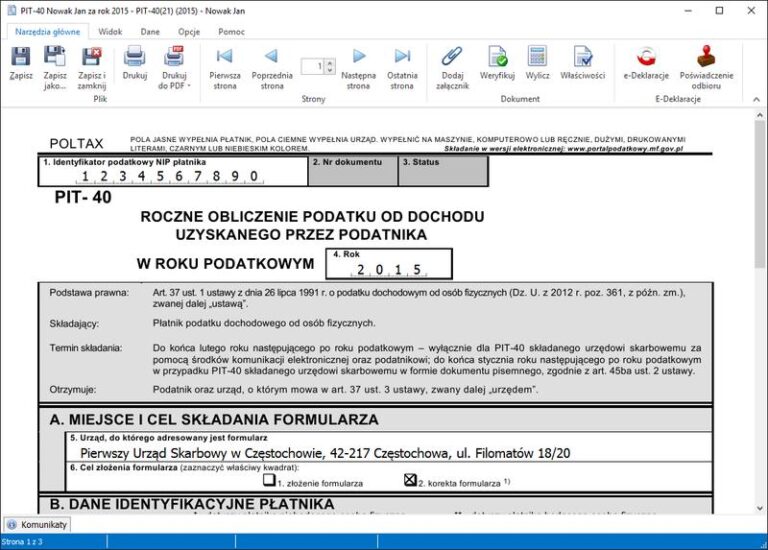Click the Podstawa prawna label
The width and height of the screenshot is (768, 550).
tap(89, 292)
